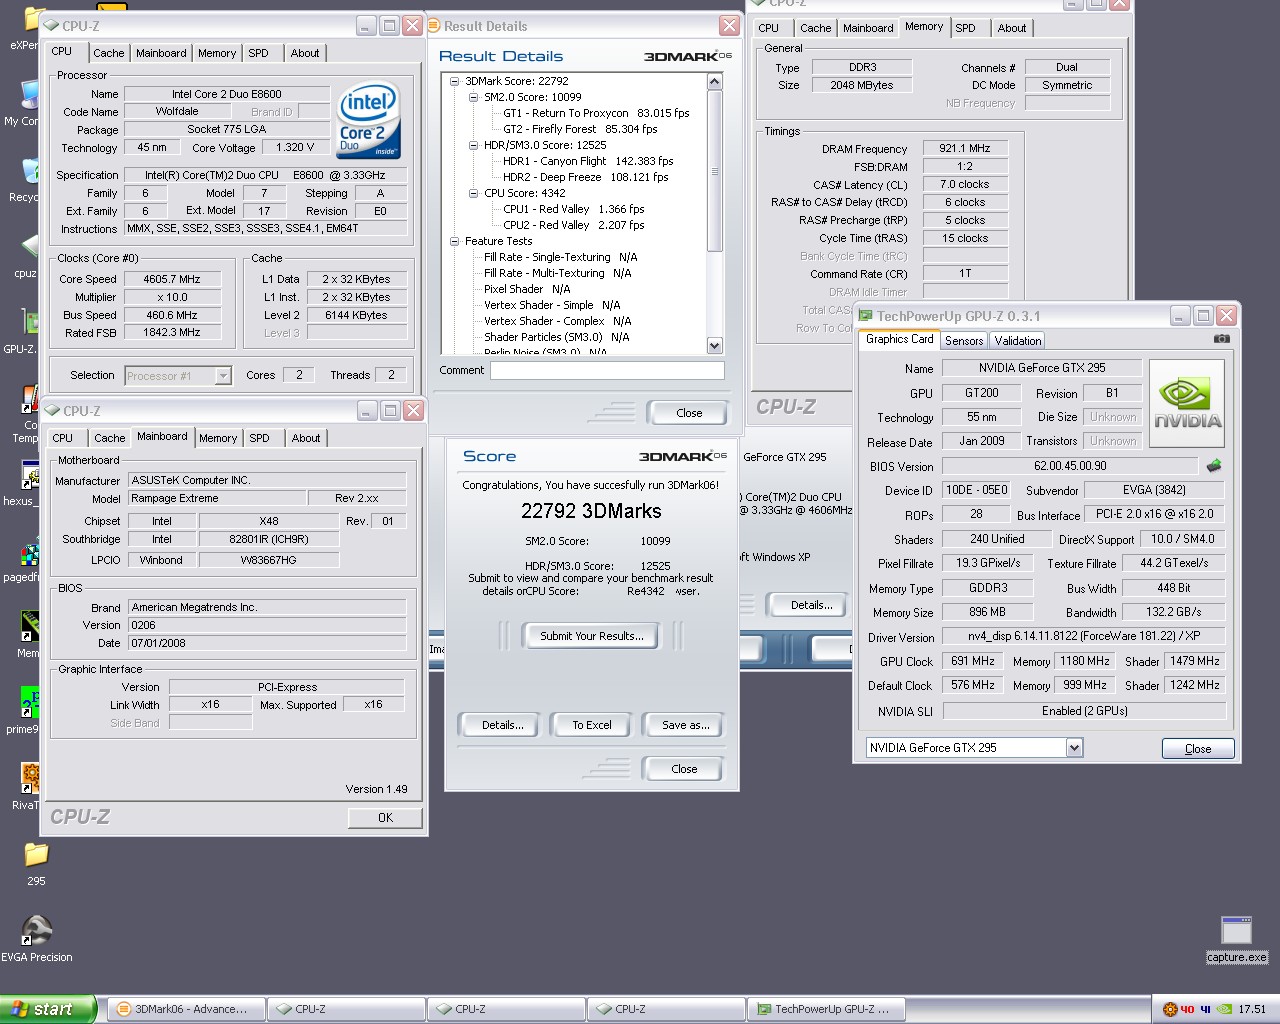The height and width of the screenshot is (1024, 1280).
Task: Click the NVIDIA logo in GPU-Z
Action: (x=1188, y=402)
